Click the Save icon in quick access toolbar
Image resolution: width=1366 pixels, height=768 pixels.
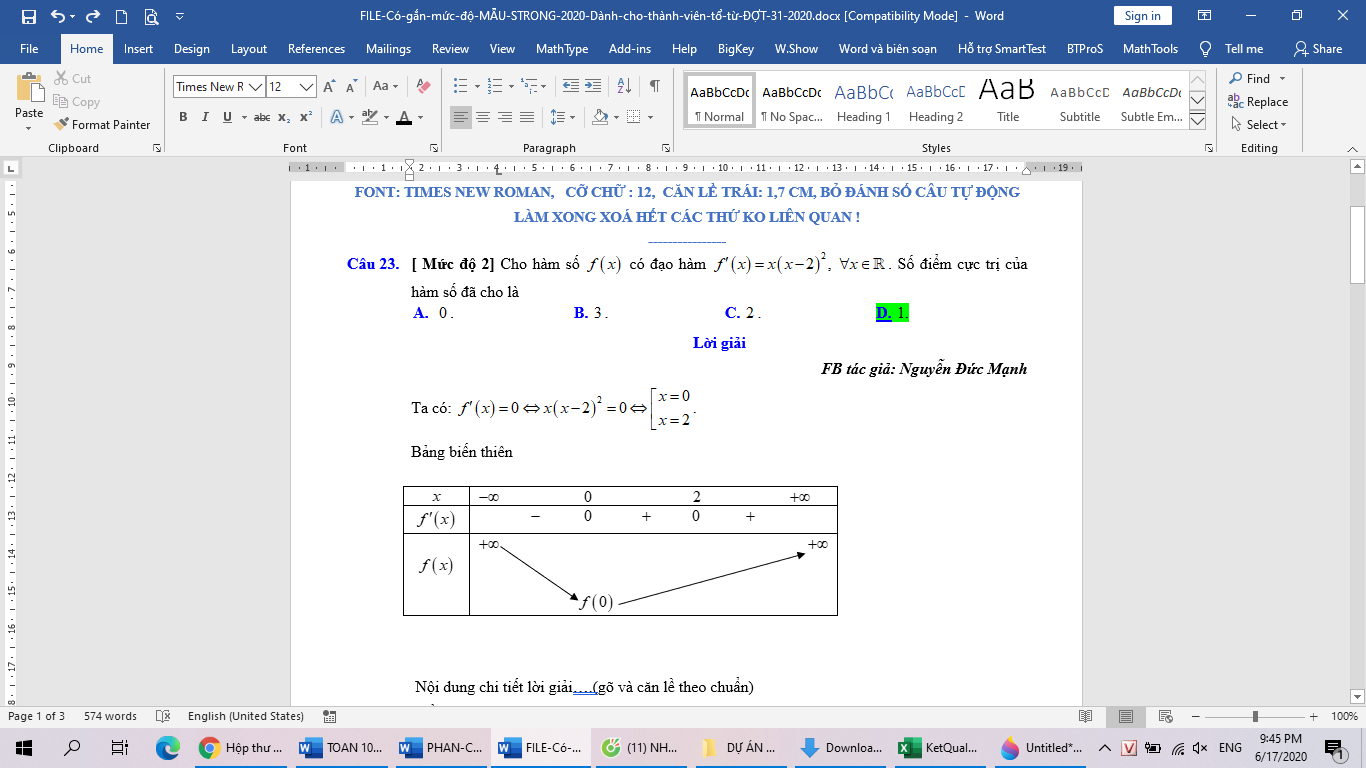(x=28, y=16)
